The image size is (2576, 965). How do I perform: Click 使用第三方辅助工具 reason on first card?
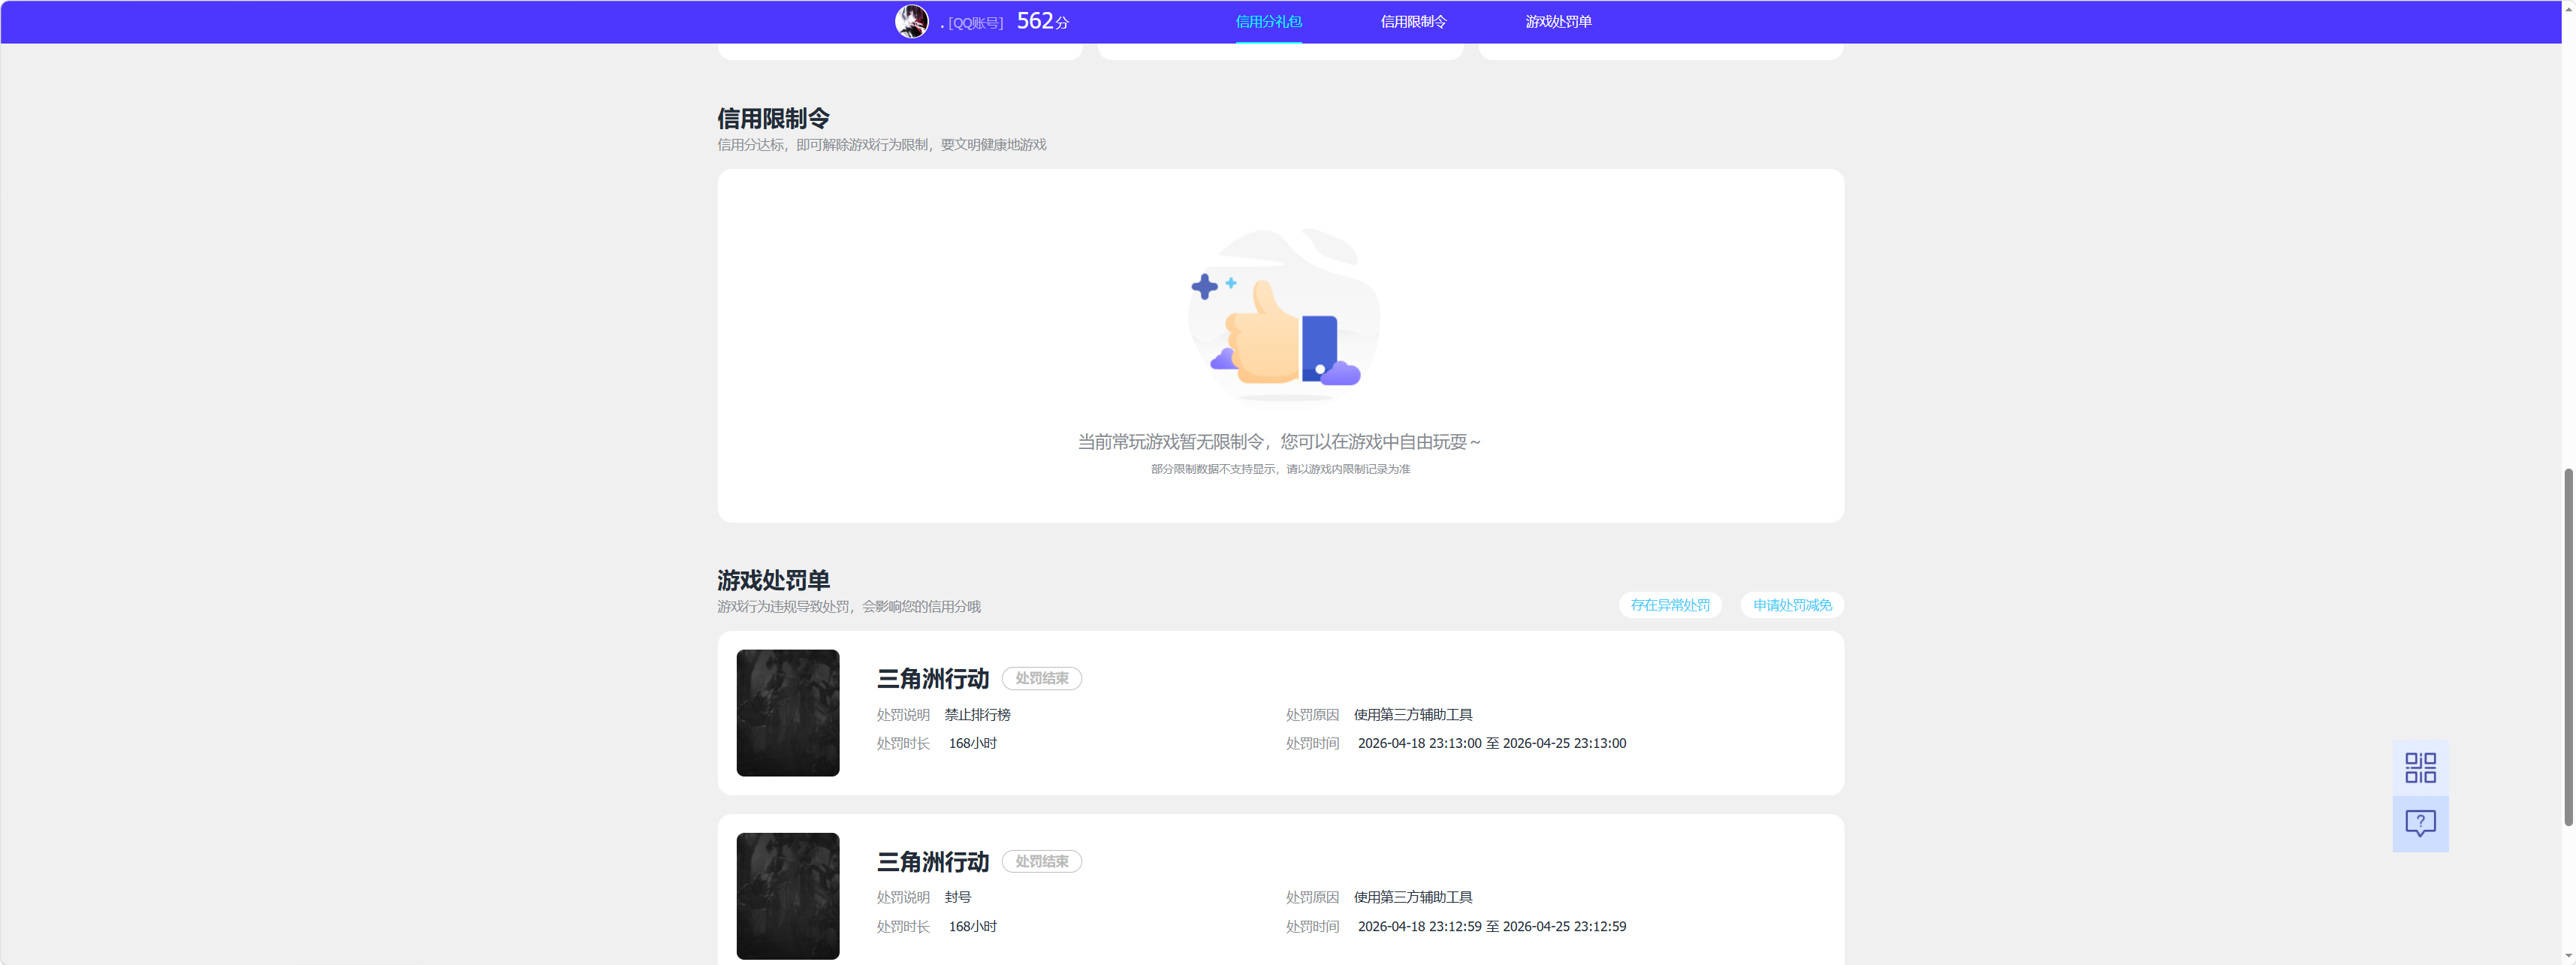(x=1412, y=715)
